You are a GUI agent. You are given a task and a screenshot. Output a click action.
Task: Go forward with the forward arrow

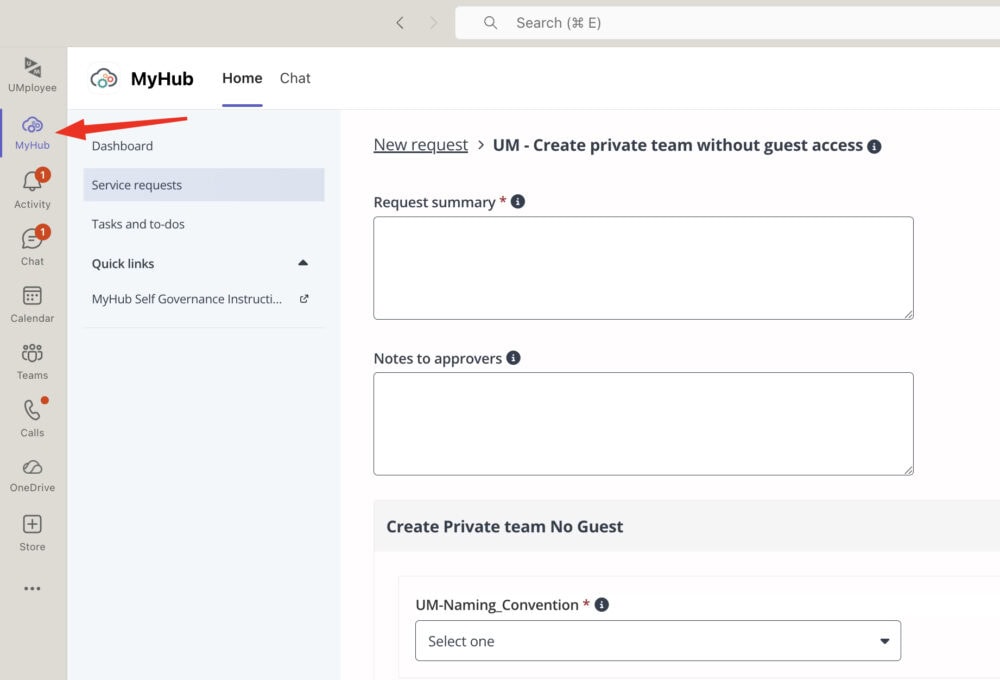click(434, 23)
